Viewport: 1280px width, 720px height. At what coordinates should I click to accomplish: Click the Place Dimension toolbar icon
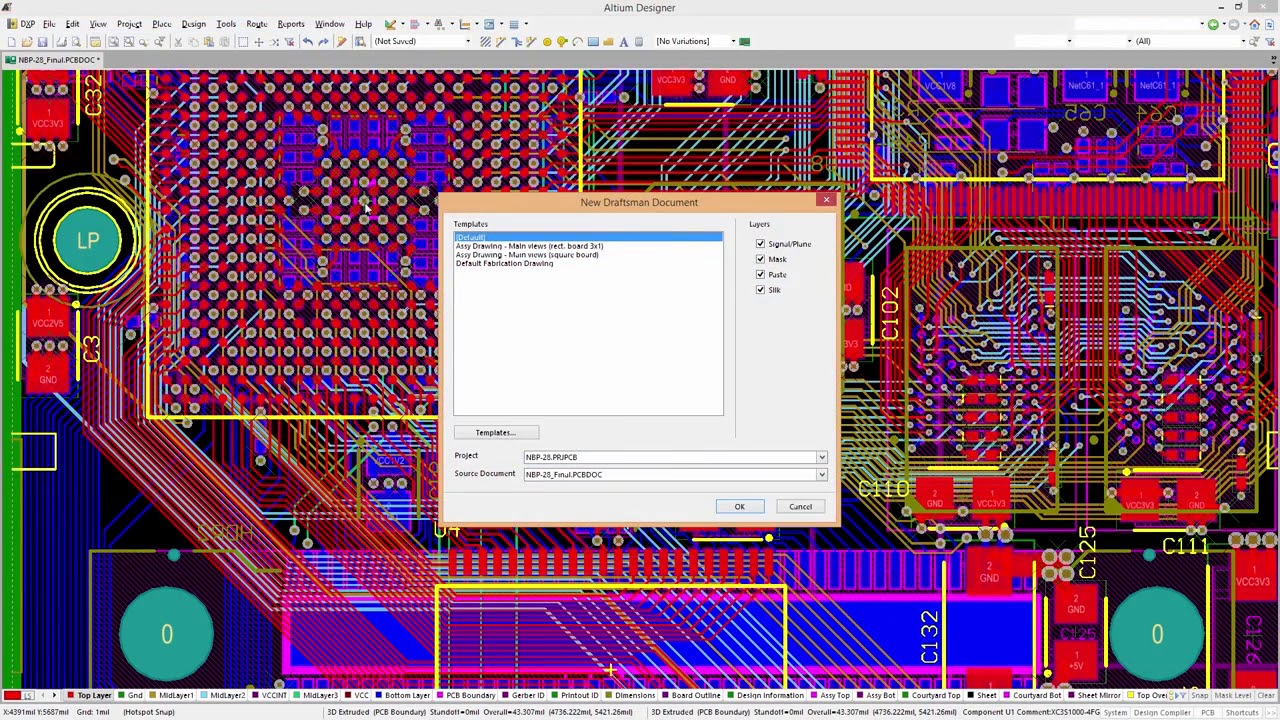pyautogui.click(x=465, y=24)
